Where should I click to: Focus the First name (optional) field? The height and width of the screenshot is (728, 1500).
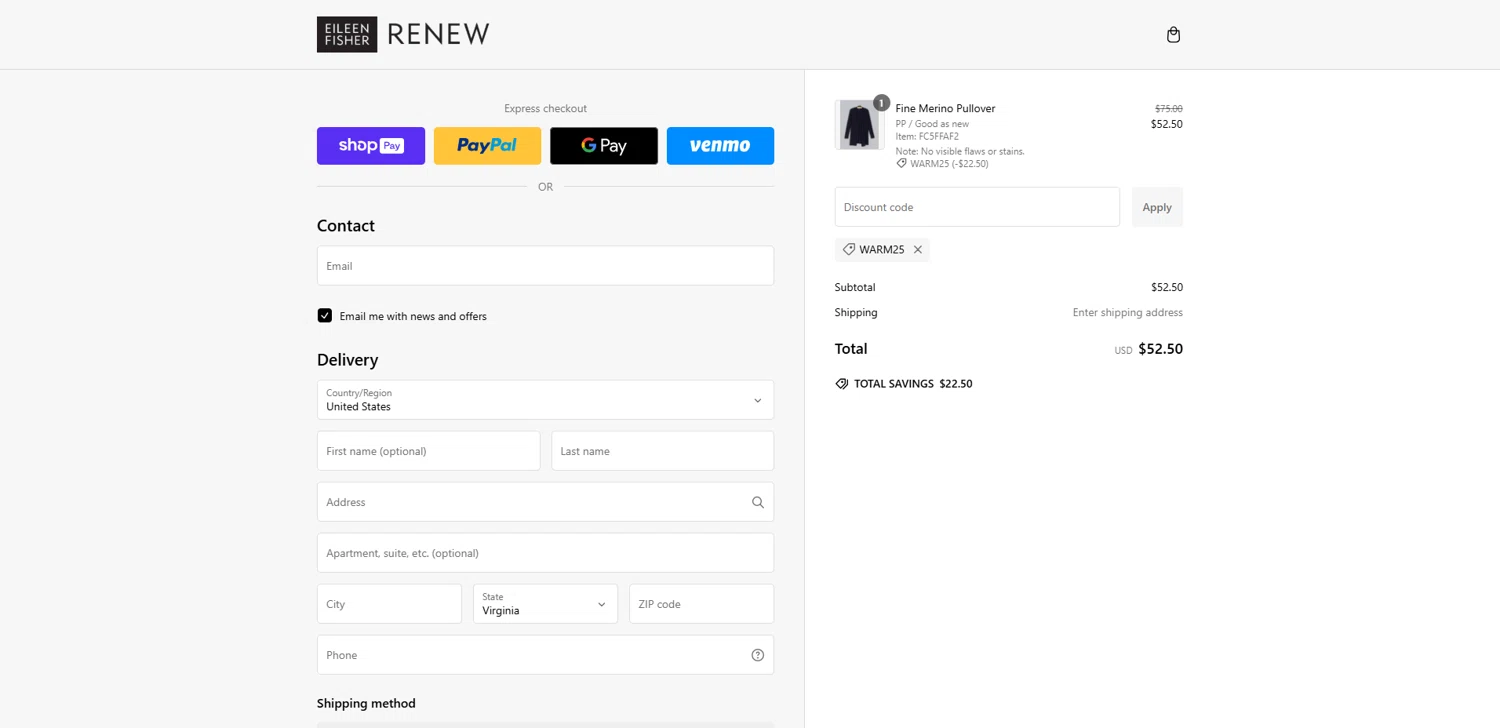[428, 451]
